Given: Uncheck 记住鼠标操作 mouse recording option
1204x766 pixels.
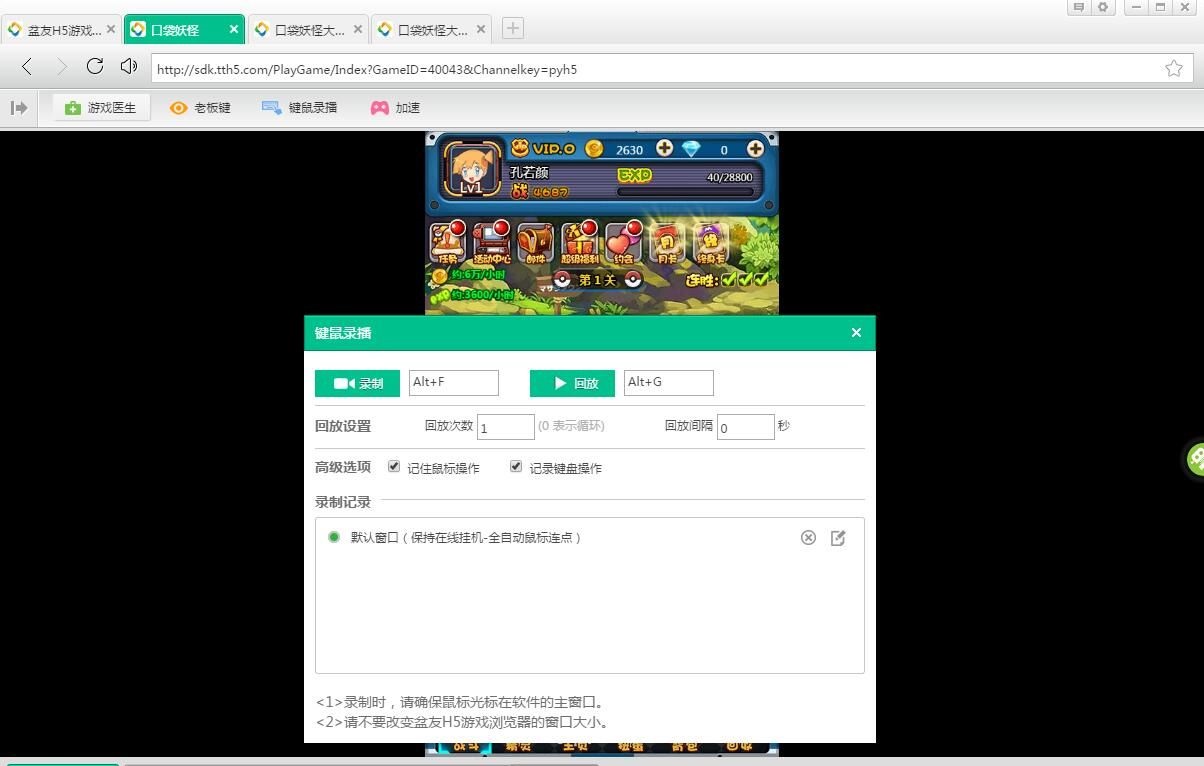Looking at the screenshot, I should click(394, 466).
